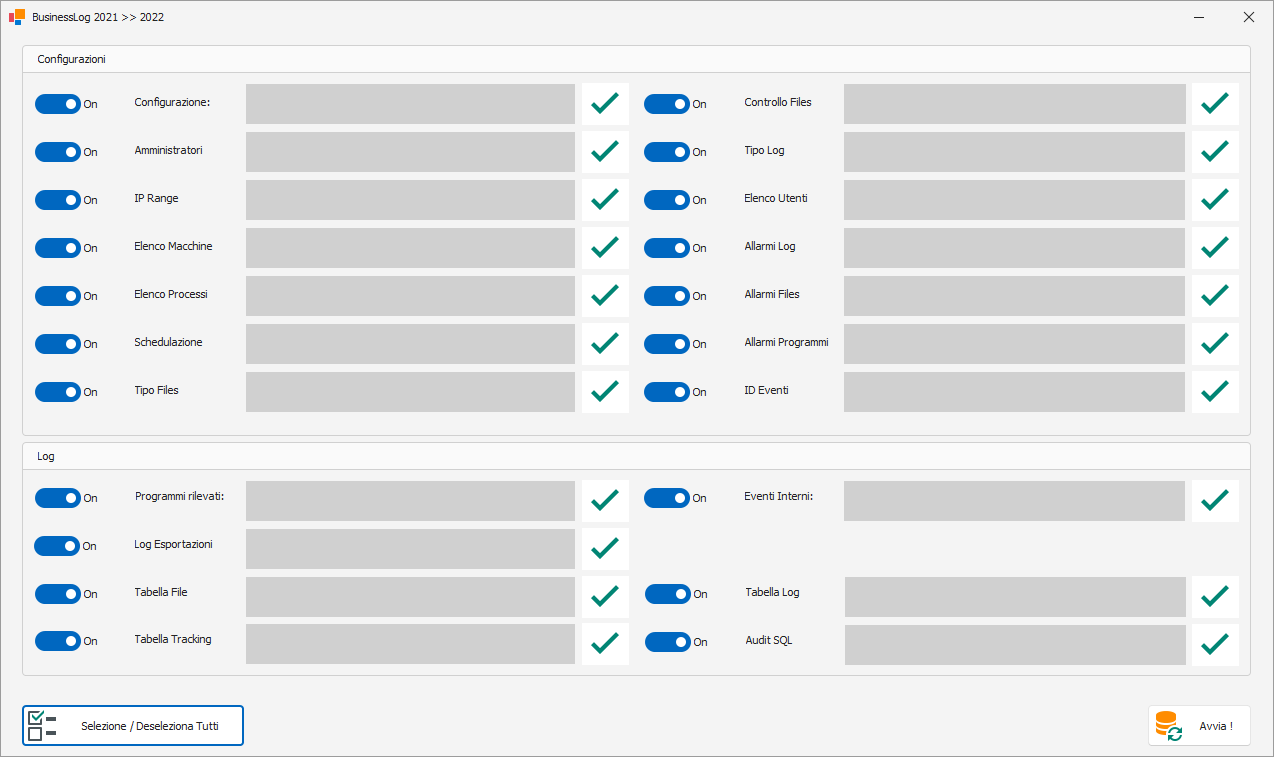Click the Configurazioni group header
This screenshot has height=757, width=1274.
click(637, 59)
